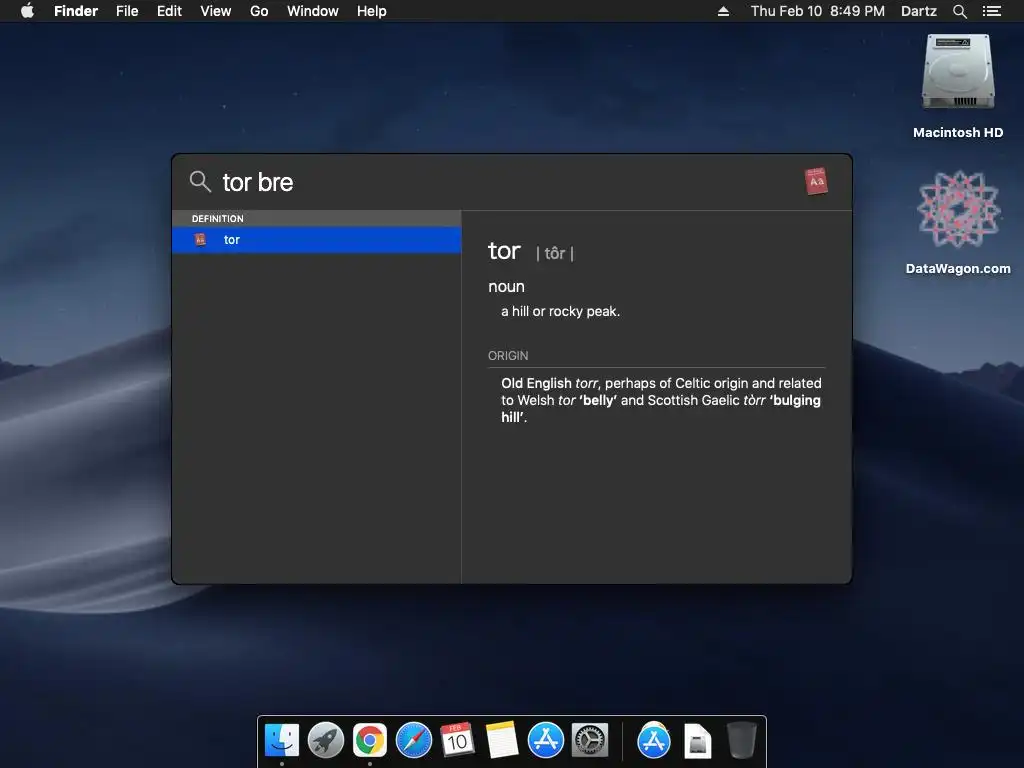Open the Finder menu in the menu bar
This screenshot has height=768, width=1024.
pos(76,11)
